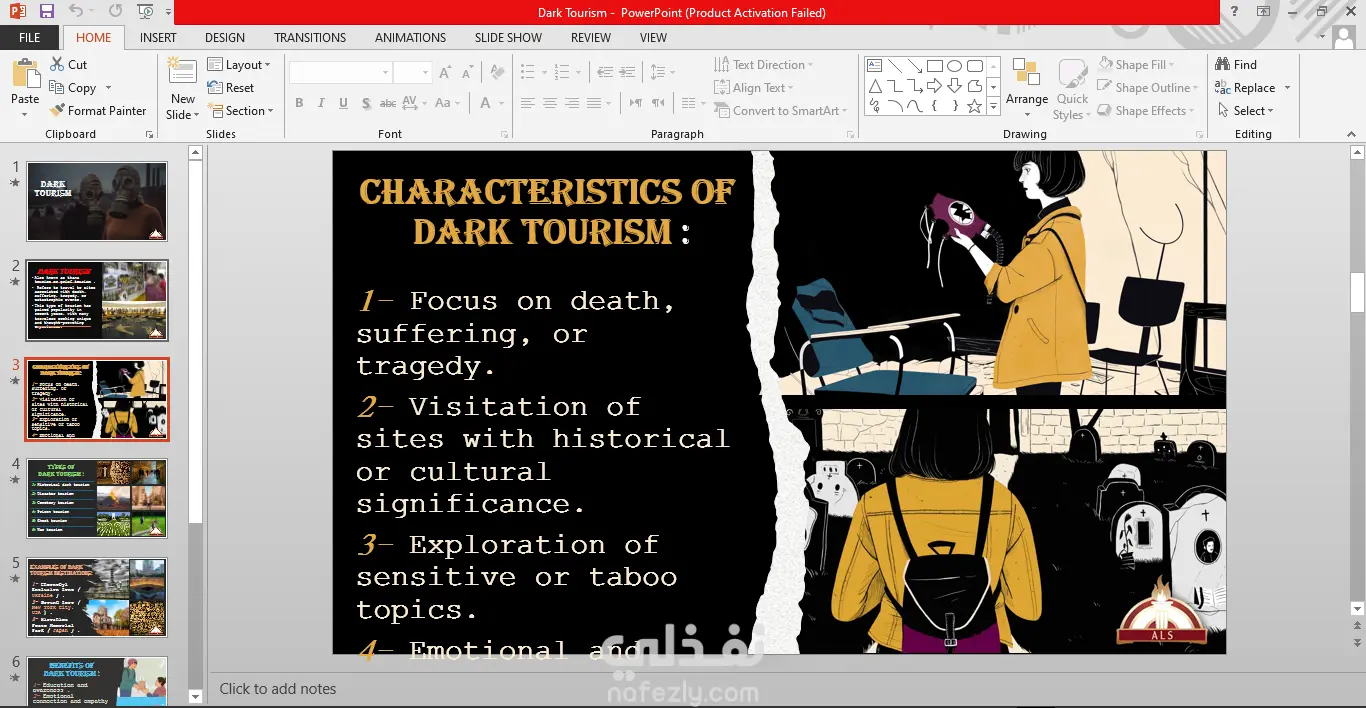Toggle Italic formatting
Viewport: 1366px width, 708px height.
321,103
